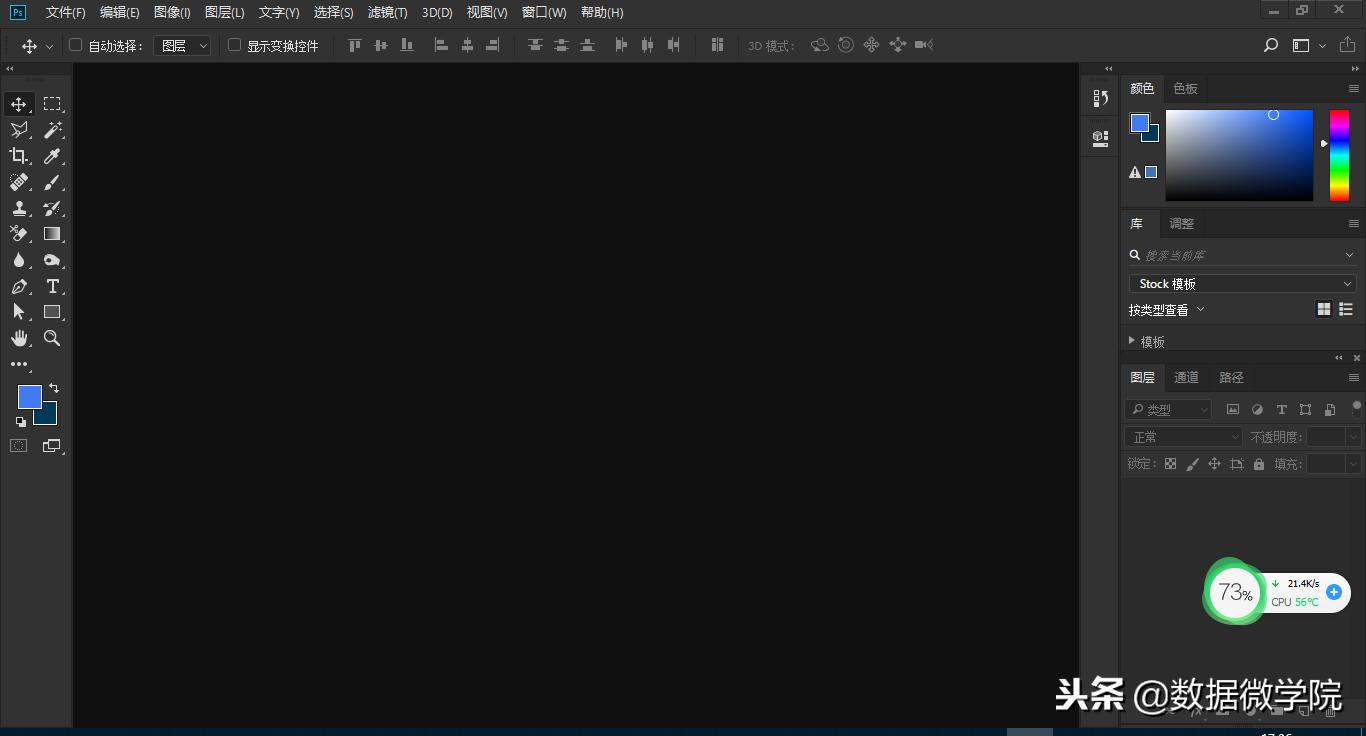This screenshot has height=736, width=1366.
Task: Switch library to list view
Action: click(1346, 310)
